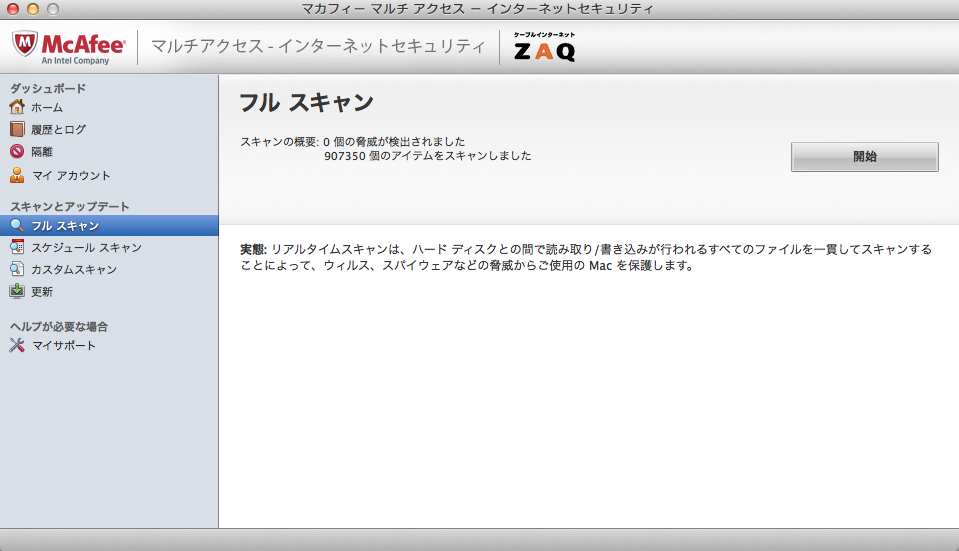This screenshot has width=959, height=551.
Task: Select フル スキャン sidebar item
Action: point(109,226)
